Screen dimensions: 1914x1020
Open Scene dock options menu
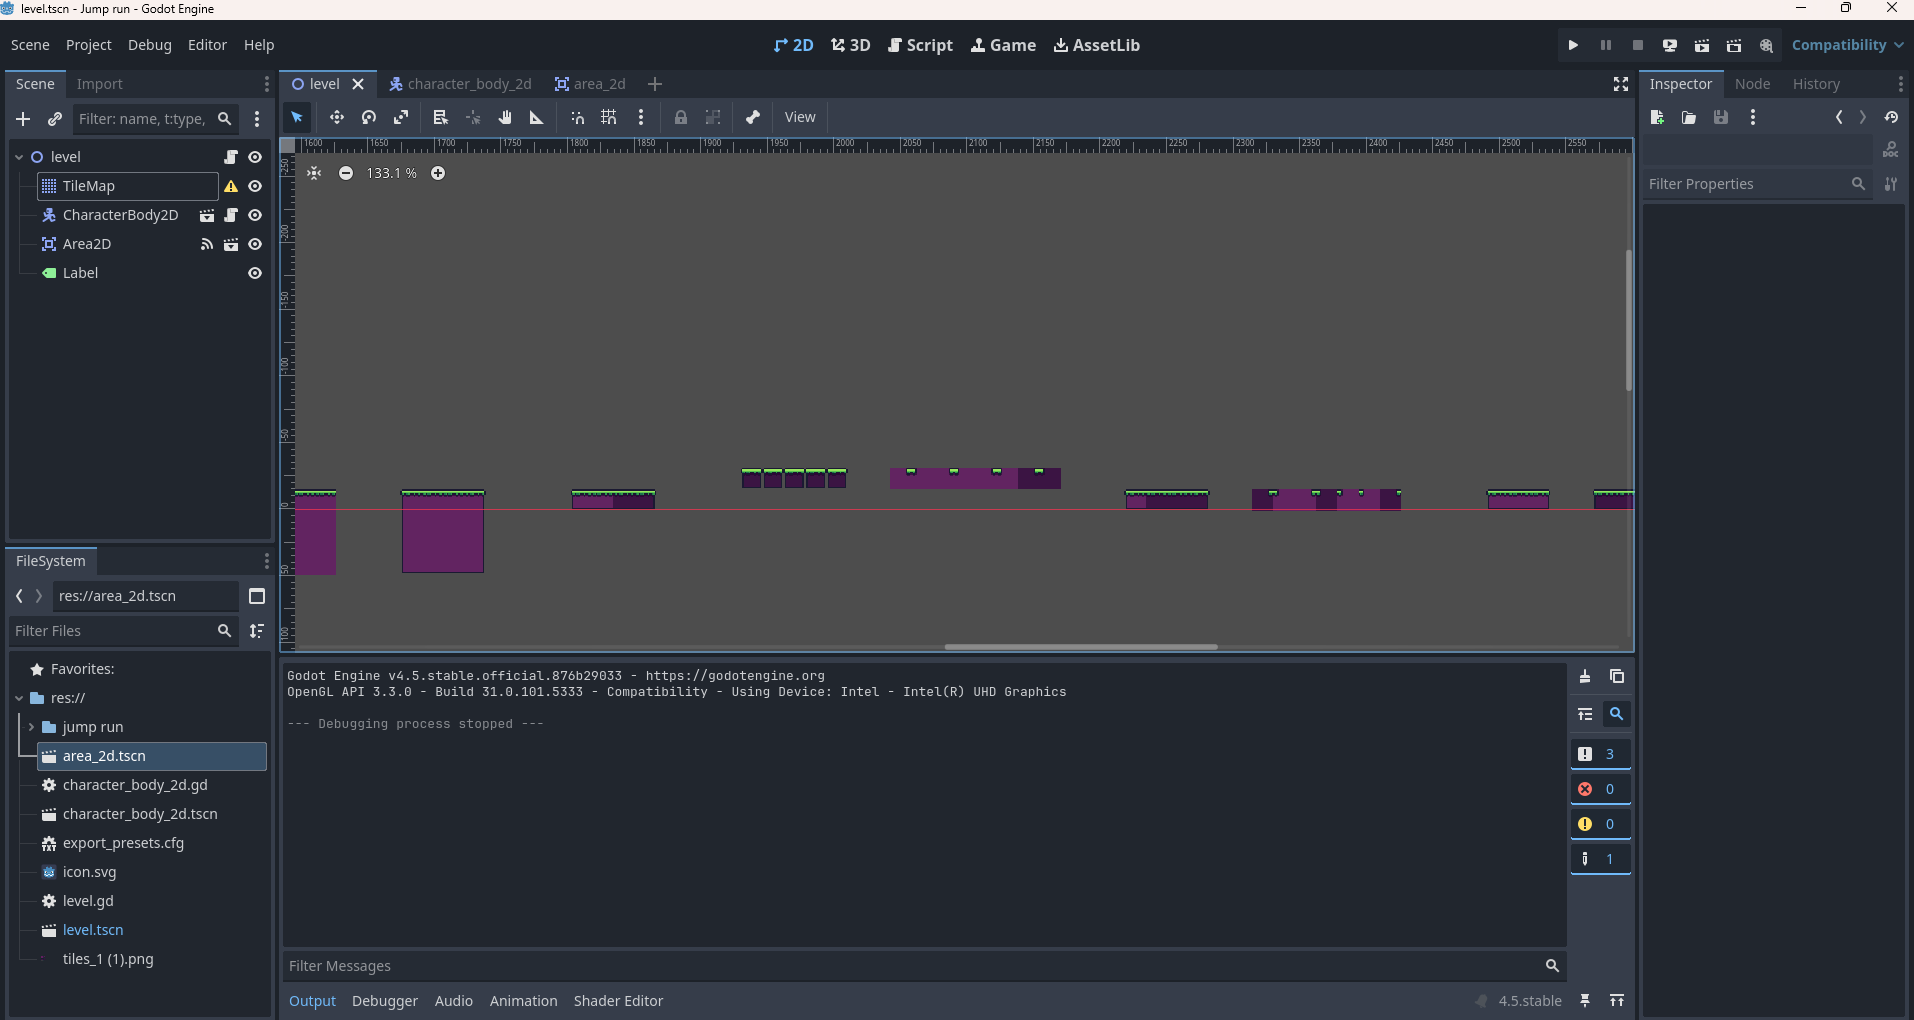(x=266, y=84)
